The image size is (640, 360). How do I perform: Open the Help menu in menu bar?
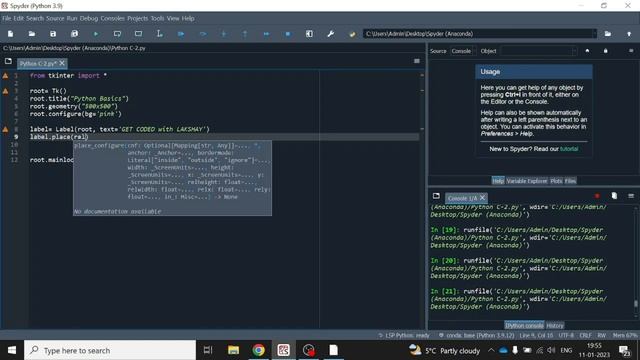tap(188, 18)
